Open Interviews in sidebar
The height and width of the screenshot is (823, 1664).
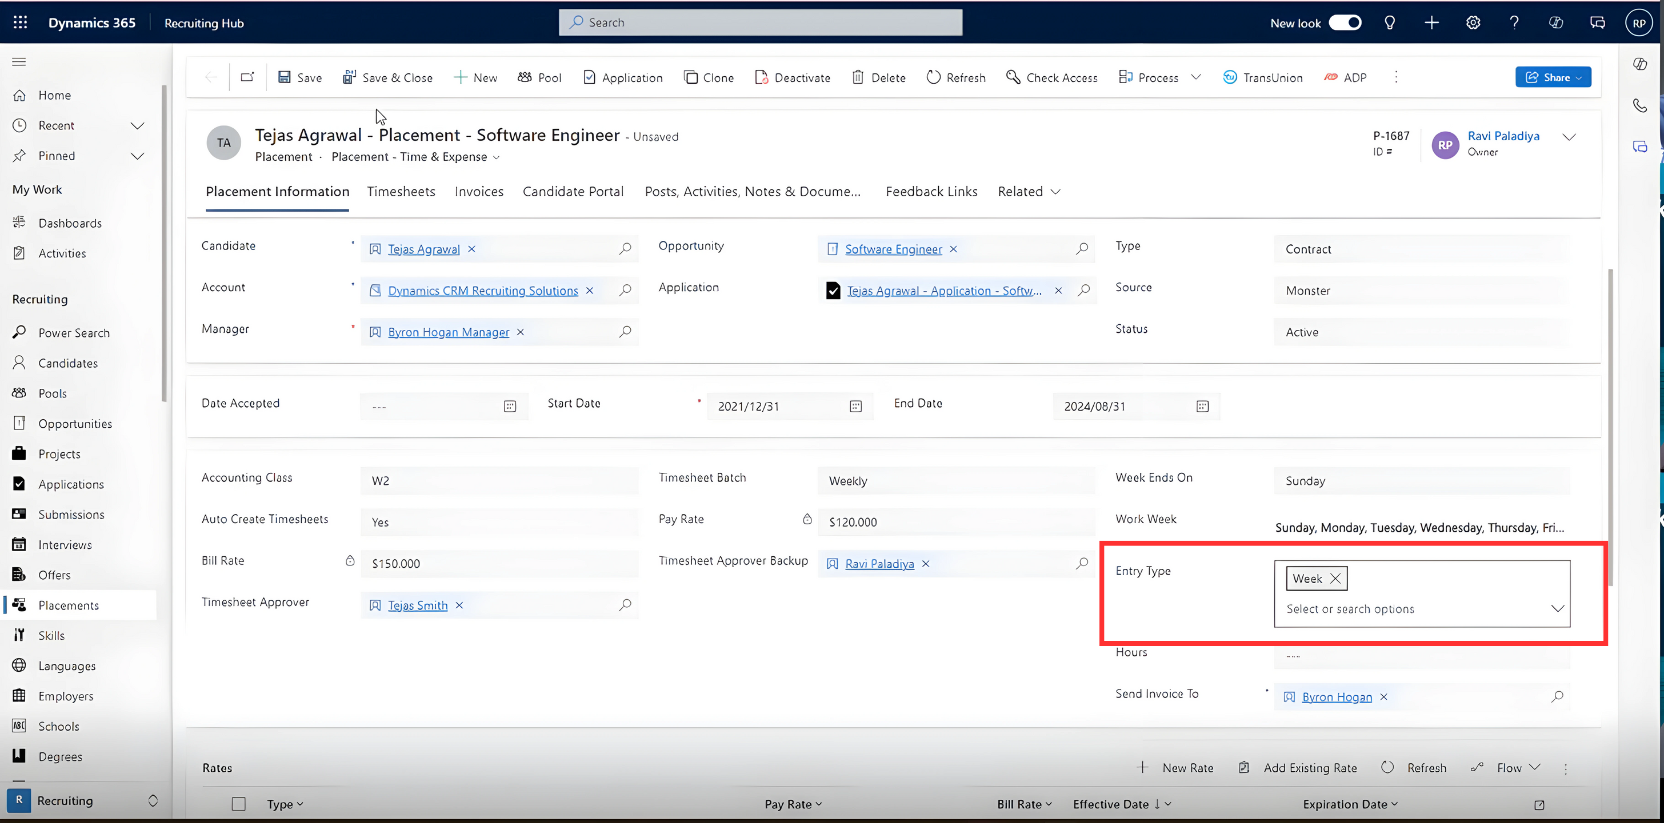[65, 545]
